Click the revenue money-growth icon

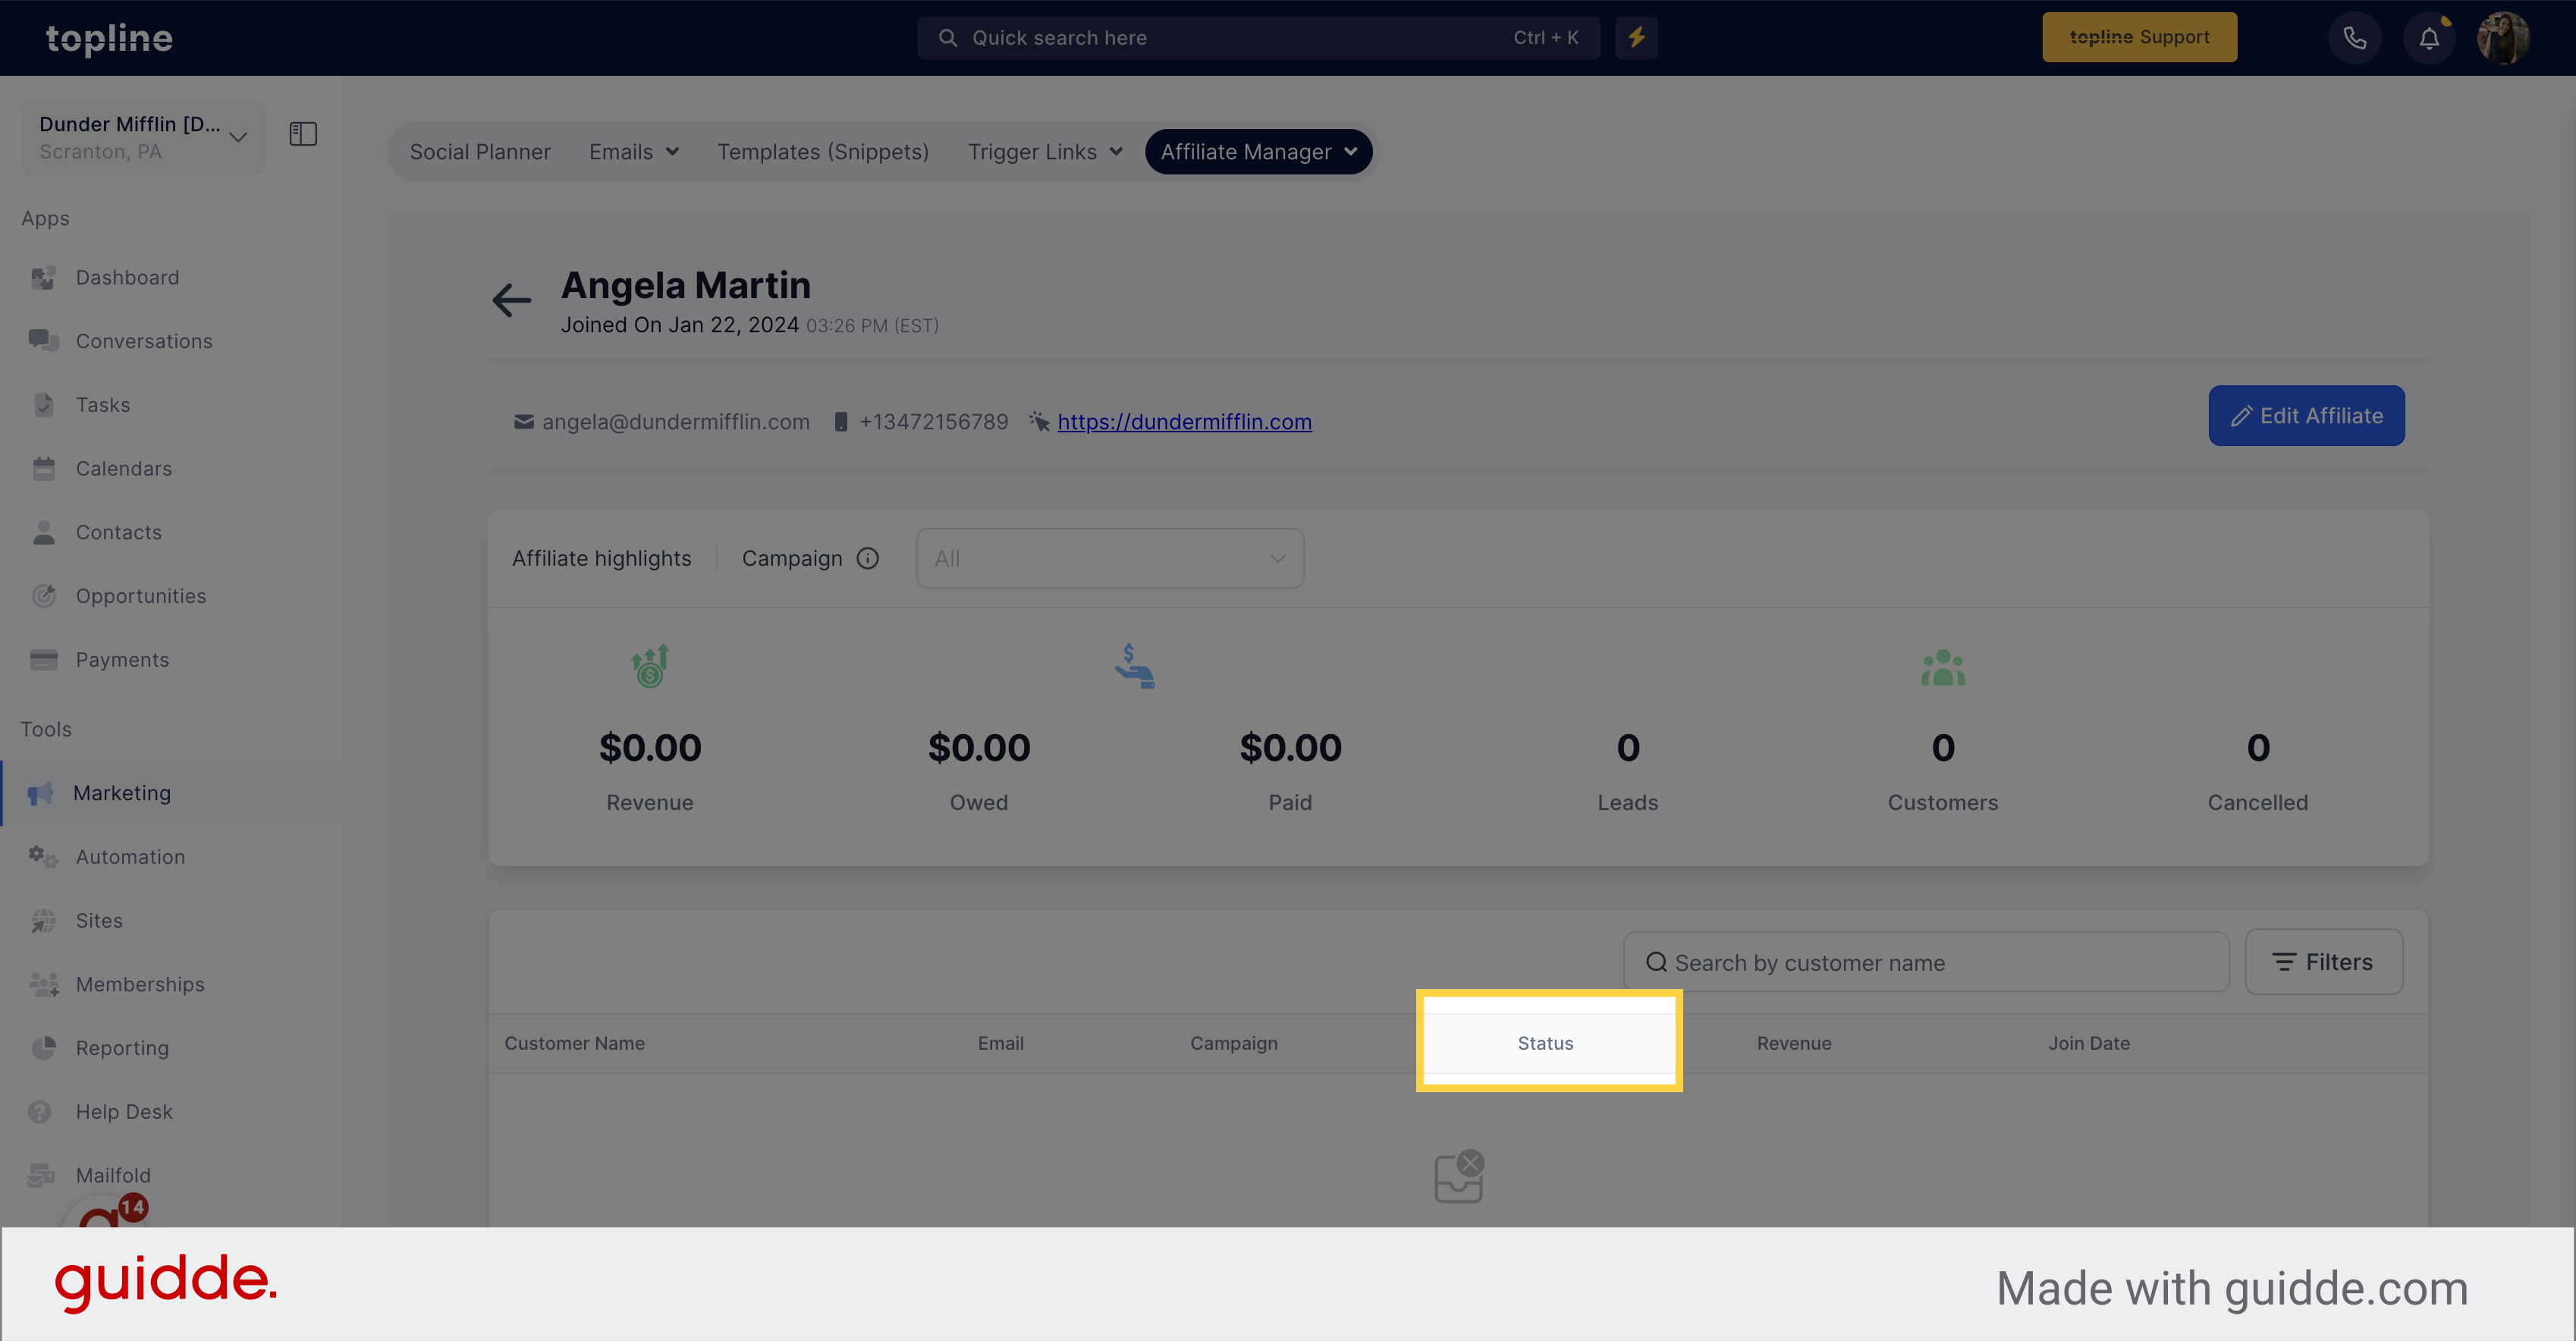pos(650,666)
